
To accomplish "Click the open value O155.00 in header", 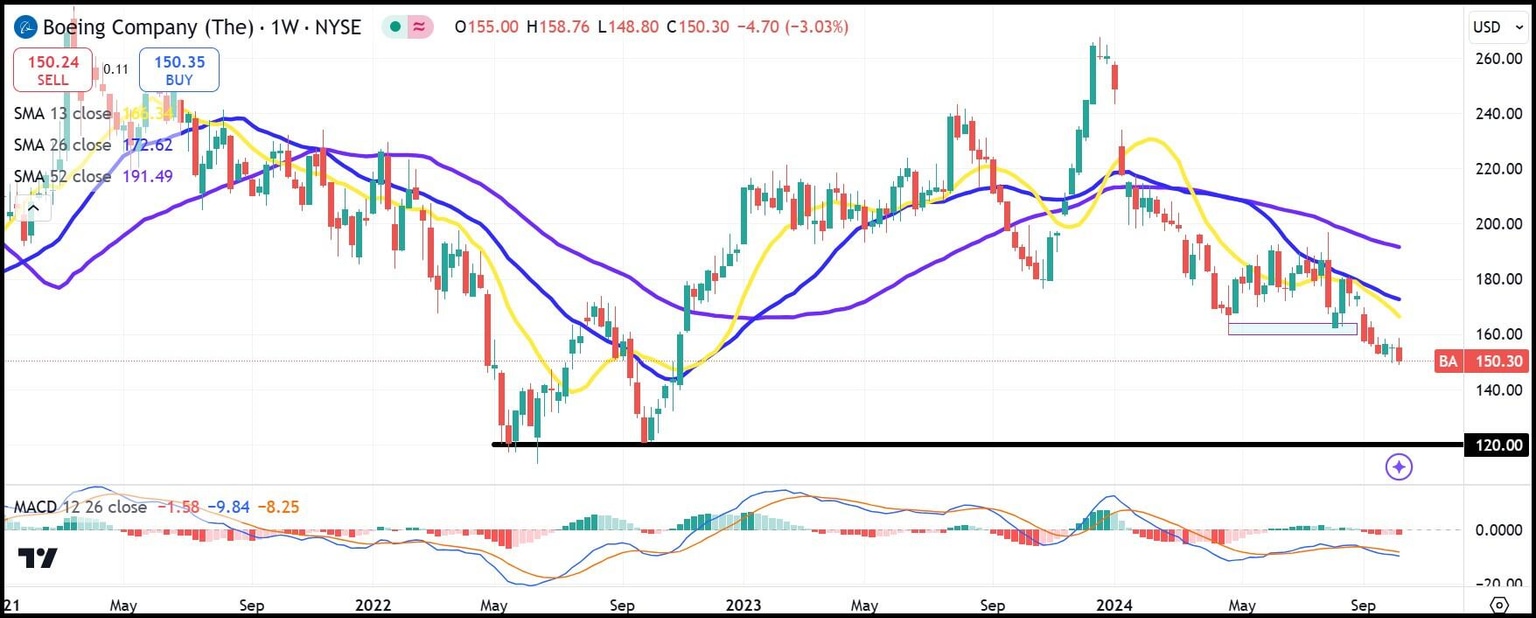I will pos(486,27).
